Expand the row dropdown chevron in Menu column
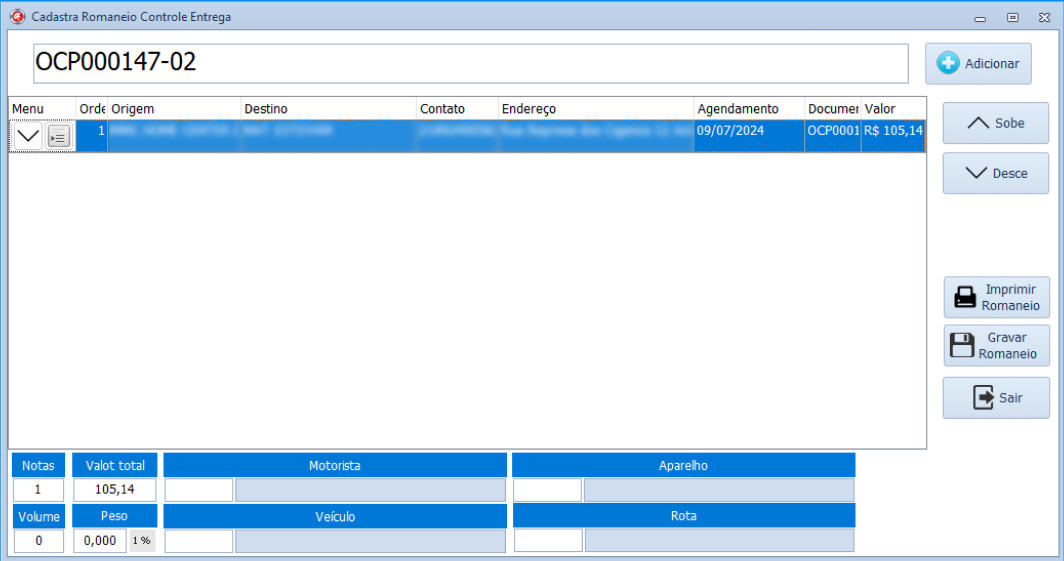1064x561 pixels. 29,137
